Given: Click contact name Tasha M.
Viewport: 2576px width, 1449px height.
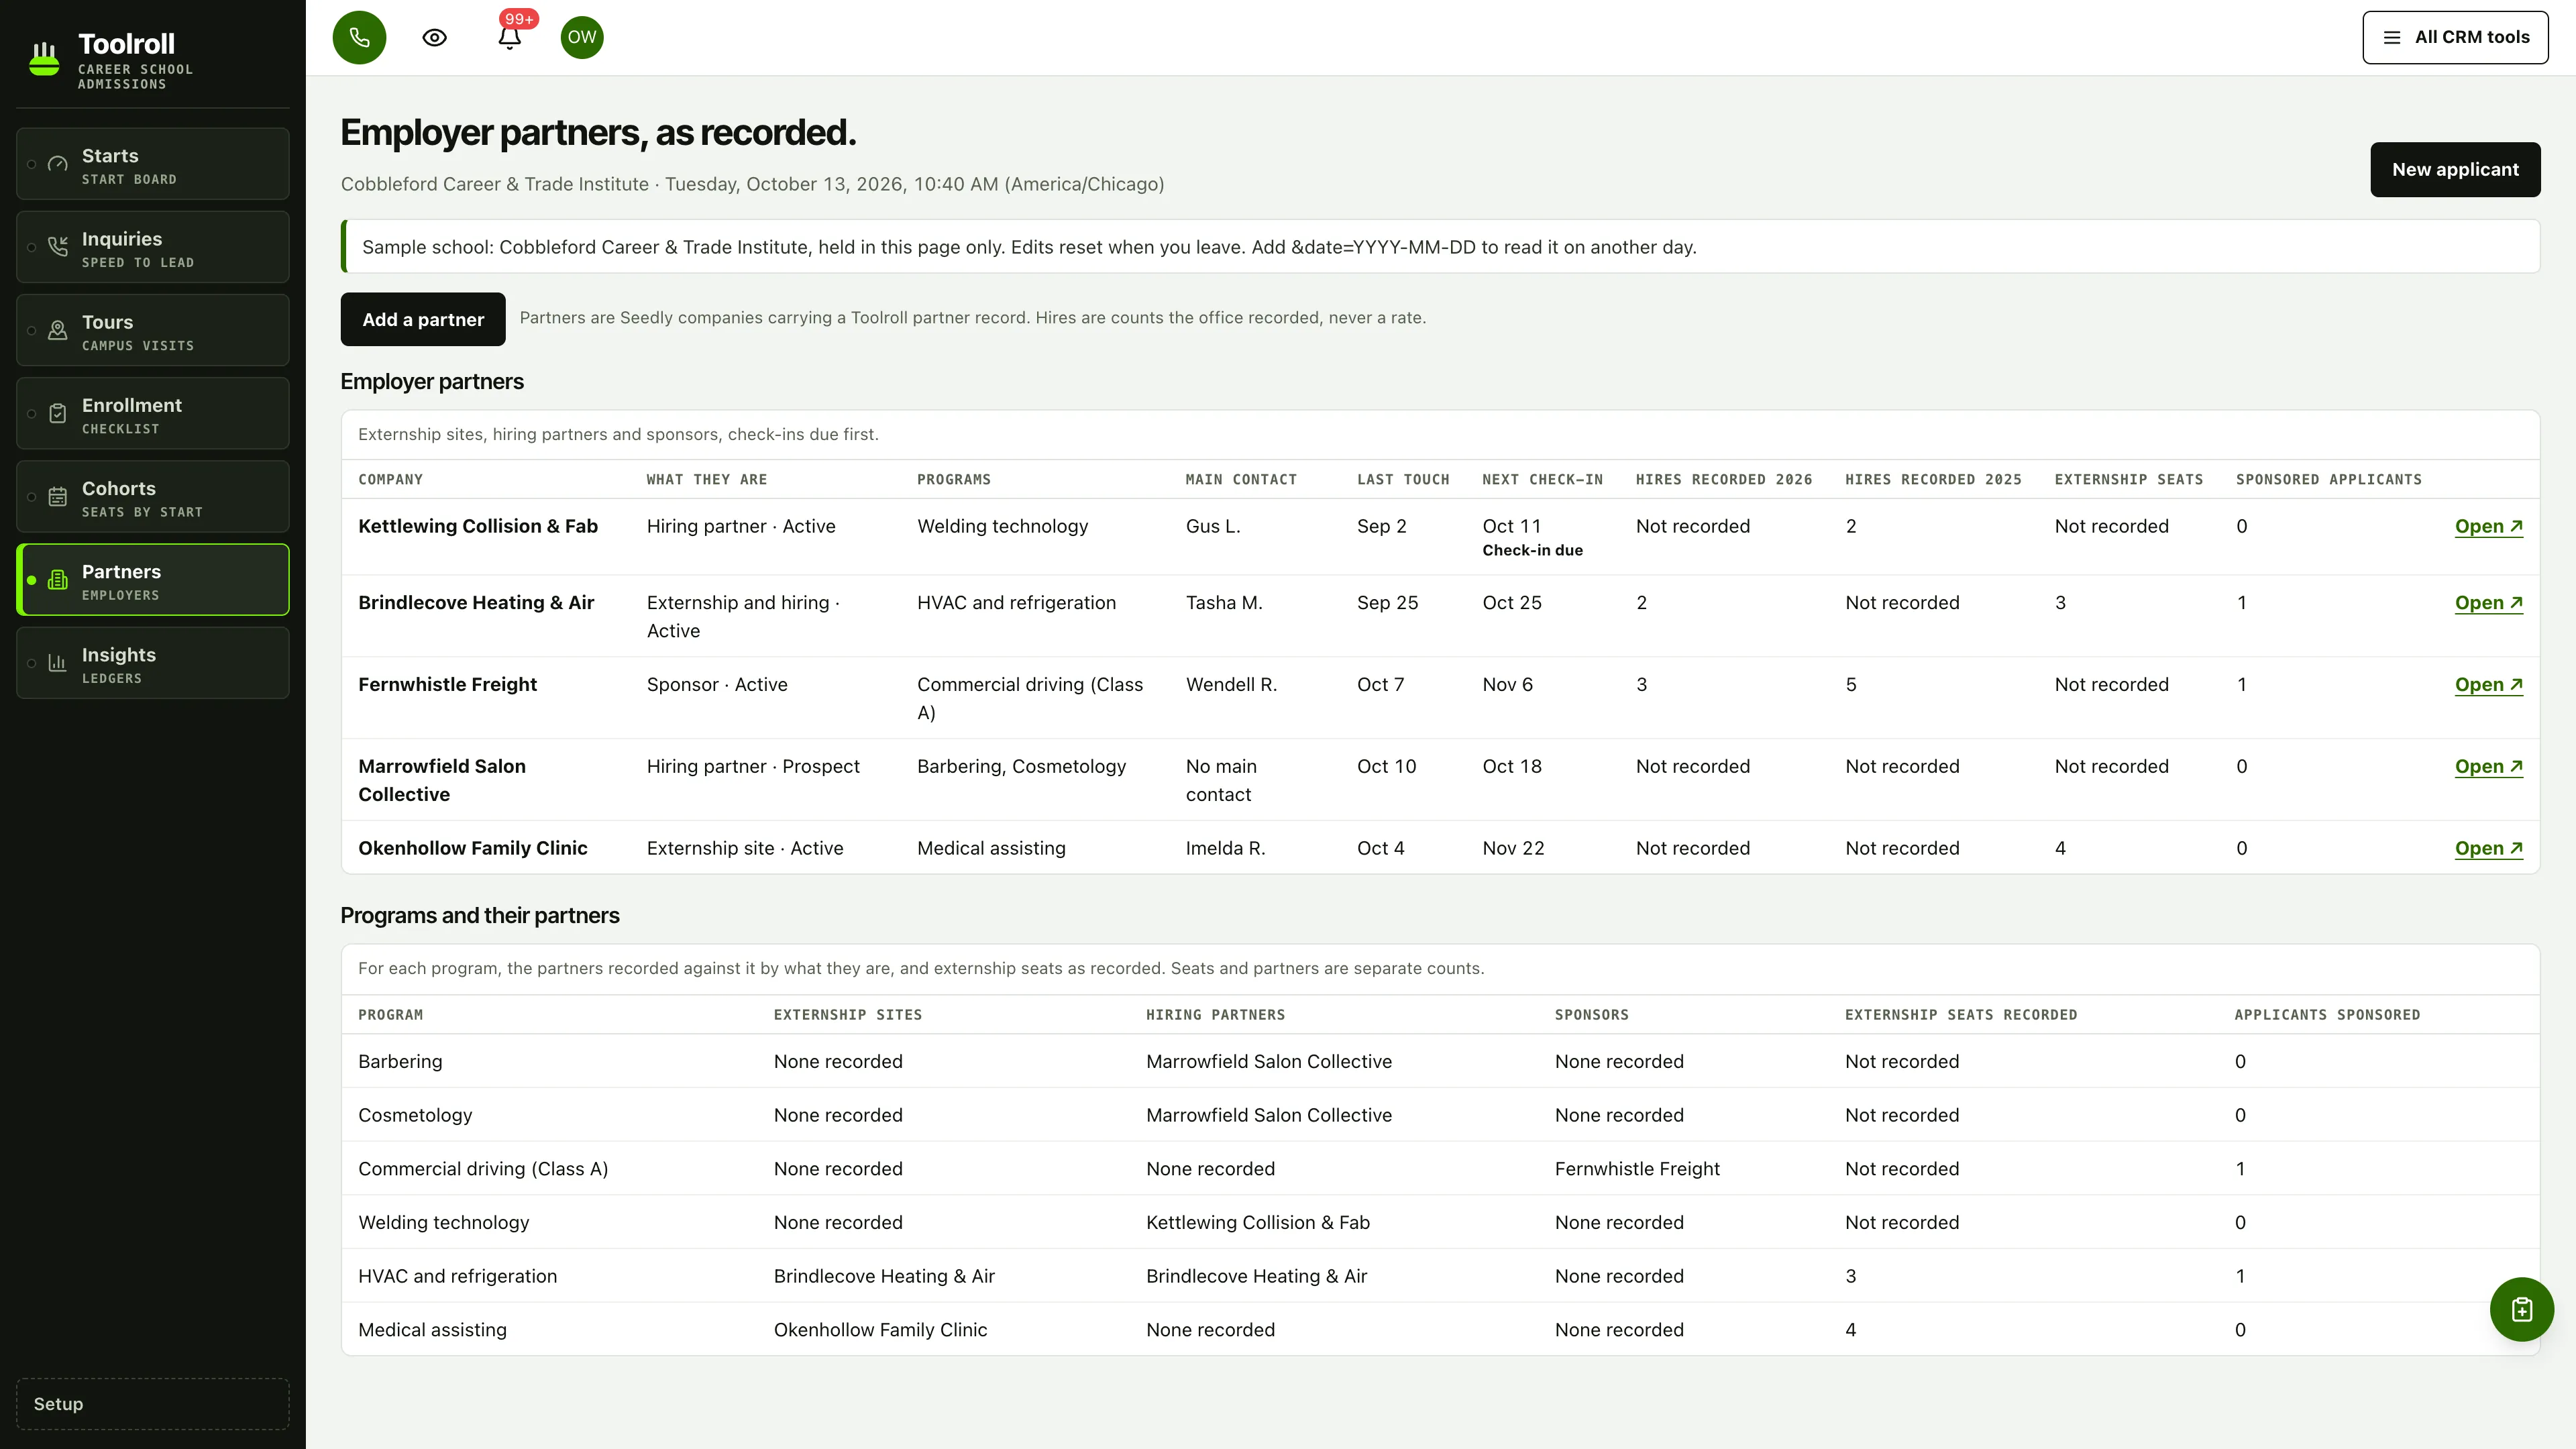Looking at the screenshot, I should [1224, 603].
